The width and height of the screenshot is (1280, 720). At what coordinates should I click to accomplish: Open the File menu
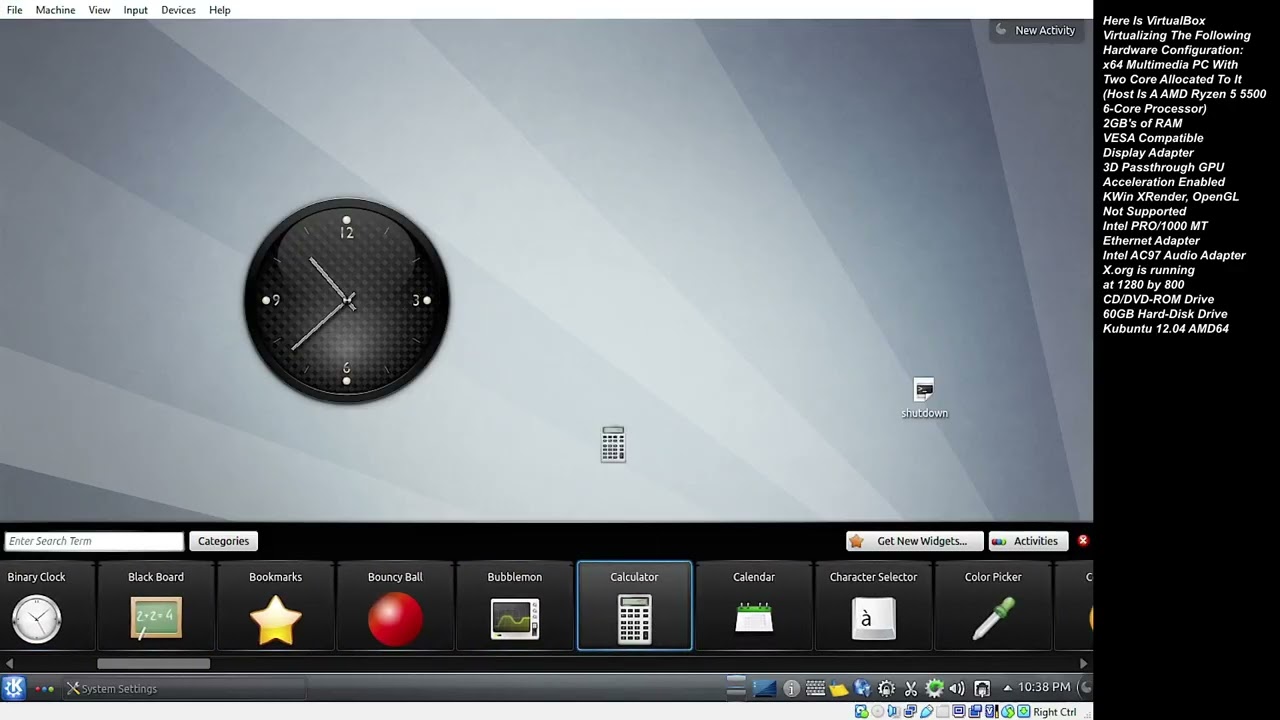14,10
